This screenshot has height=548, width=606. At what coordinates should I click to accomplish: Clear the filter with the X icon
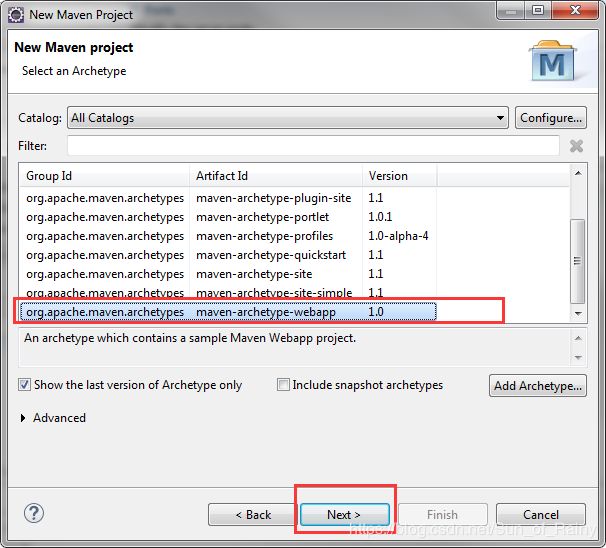[x=576, y=146]
